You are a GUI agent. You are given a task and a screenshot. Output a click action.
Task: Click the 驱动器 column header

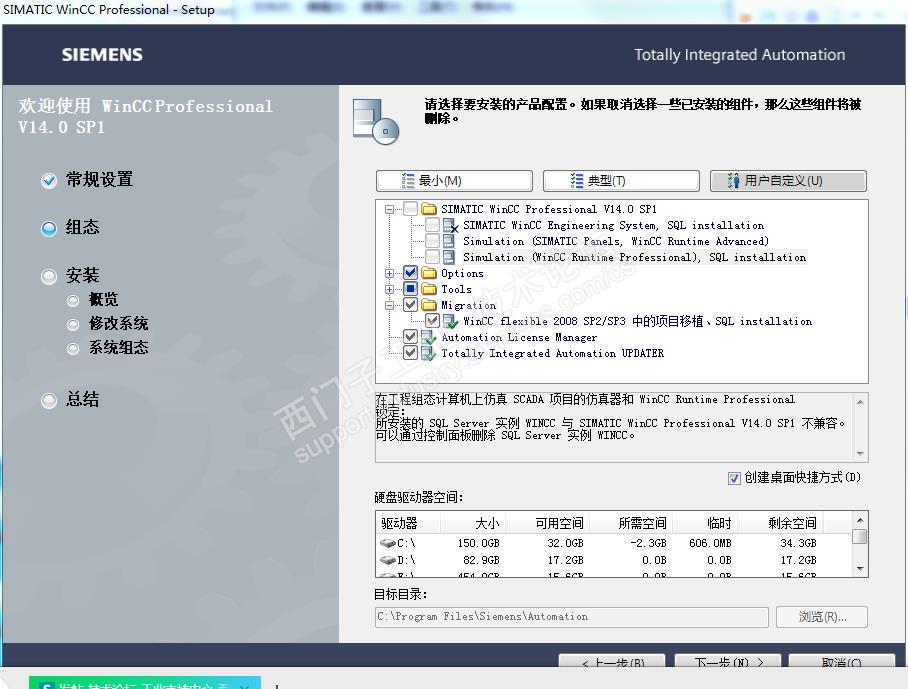[x=408, y=523]
